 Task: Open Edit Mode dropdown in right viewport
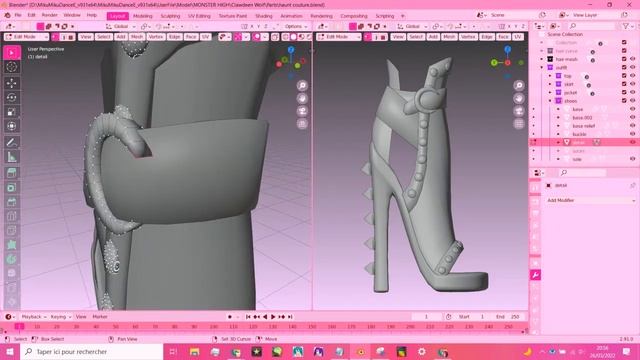[x=339, y=37]
